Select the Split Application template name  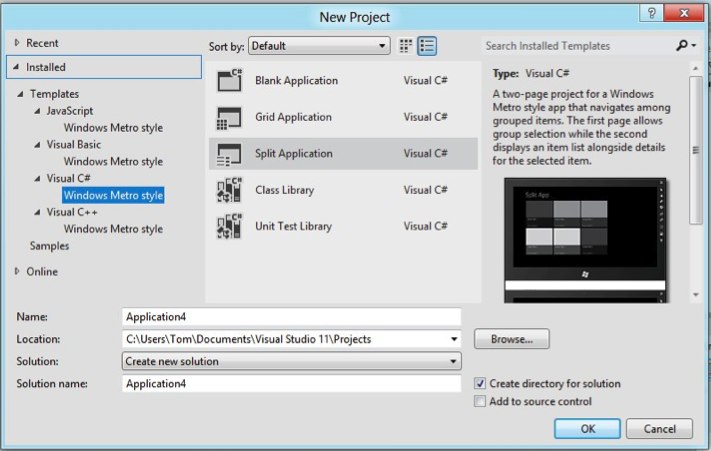coord(294,154)
